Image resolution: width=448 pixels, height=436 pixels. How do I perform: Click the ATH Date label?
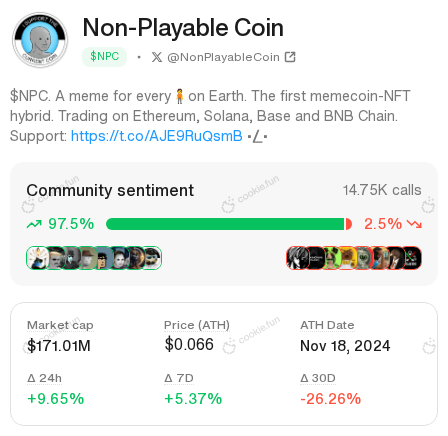(x=327, y=325)
